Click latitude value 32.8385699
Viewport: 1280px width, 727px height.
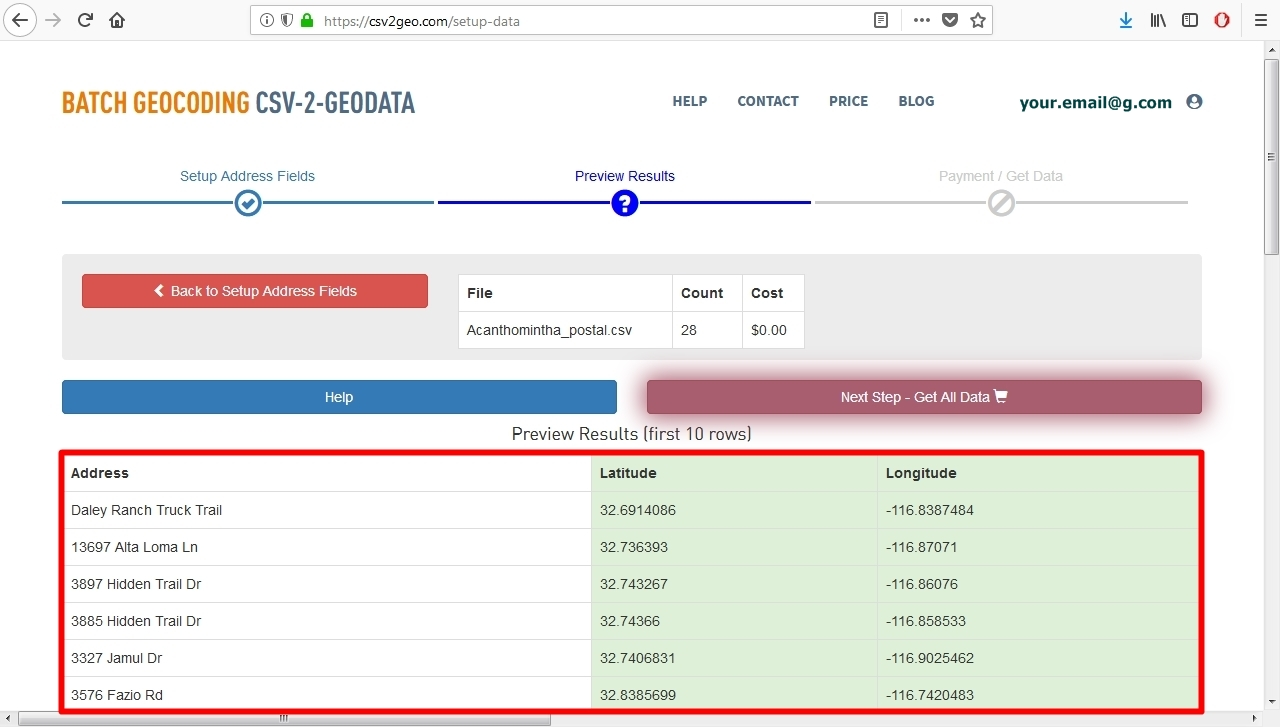point(638,695)
